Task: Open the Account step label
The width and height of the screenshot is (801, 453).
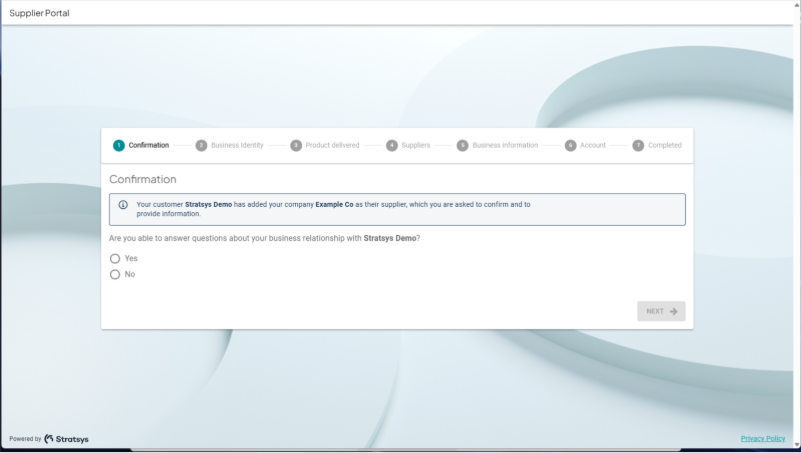Action: [593, 145]
